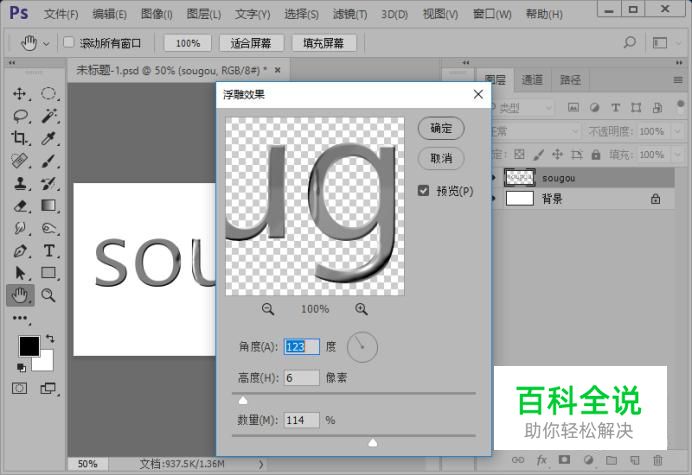692x475 pixels.
Task: Delete layer with trash icon
Action: pos(658,460)
